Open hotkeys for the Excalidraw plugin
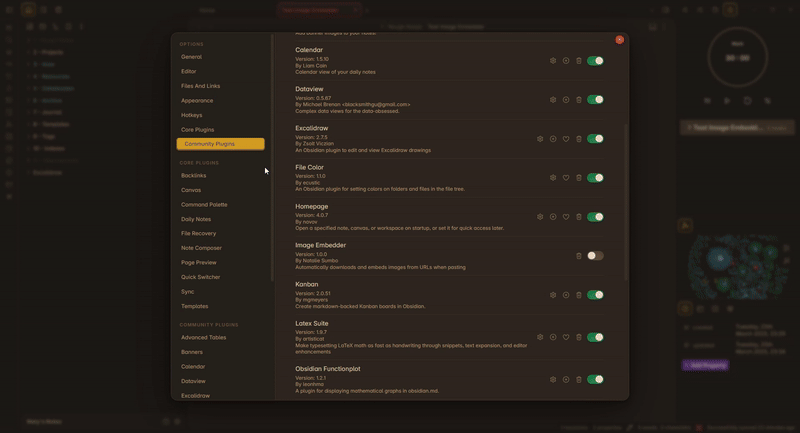 [x=553, y=139]
